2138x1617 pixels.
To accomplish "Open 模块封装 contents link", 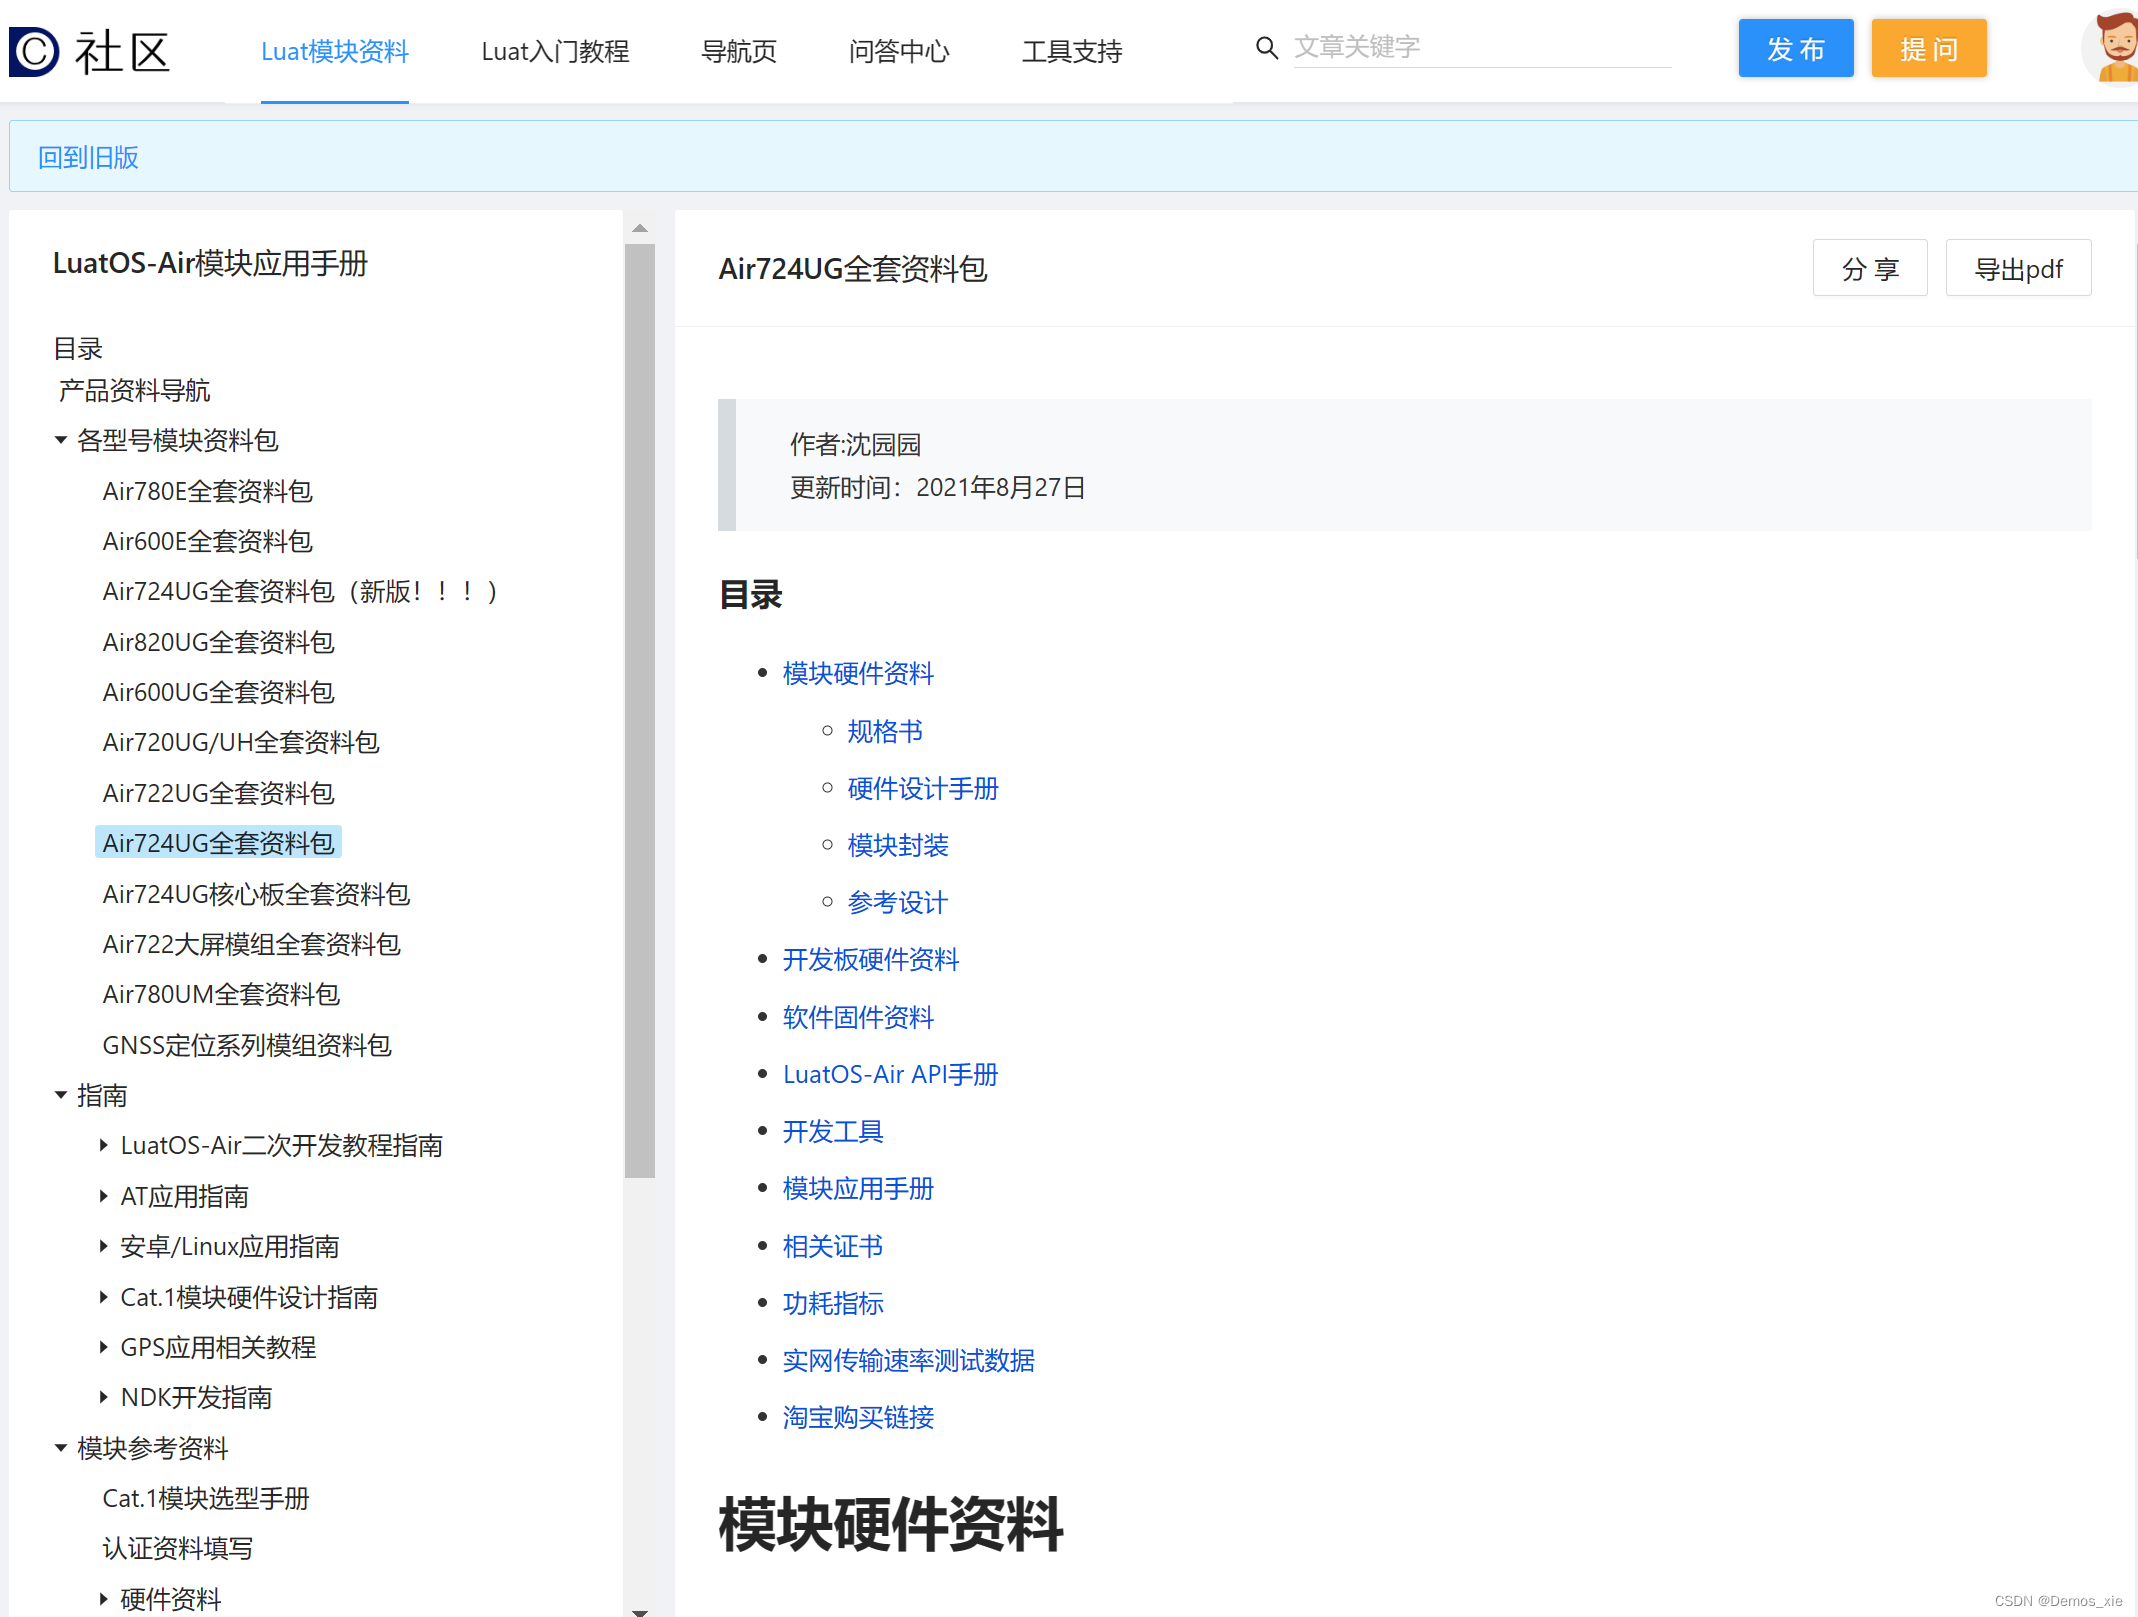I will 898,845.
